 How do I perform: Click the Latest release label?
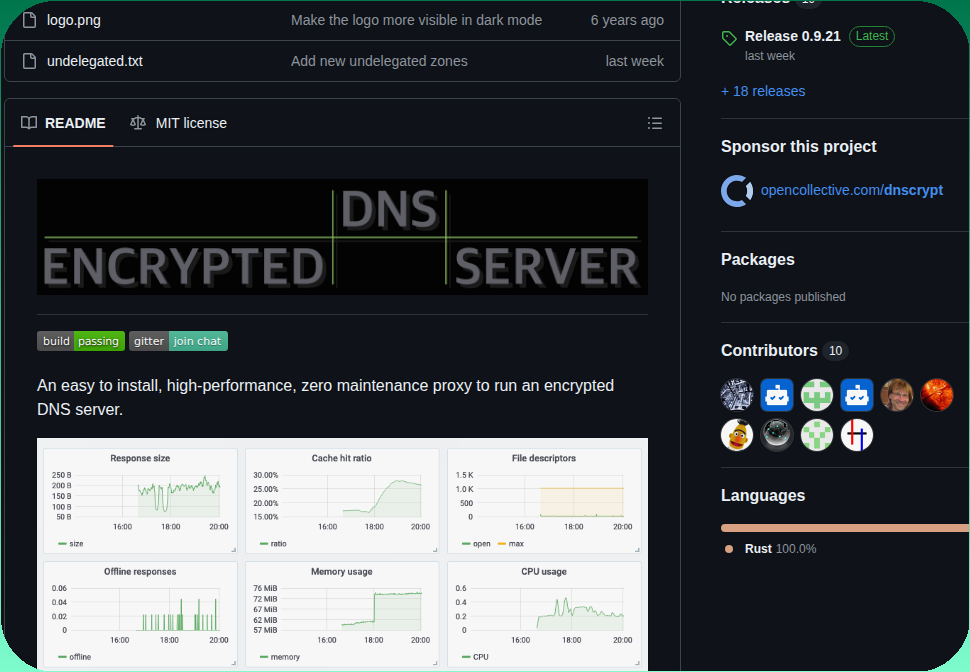872,36
